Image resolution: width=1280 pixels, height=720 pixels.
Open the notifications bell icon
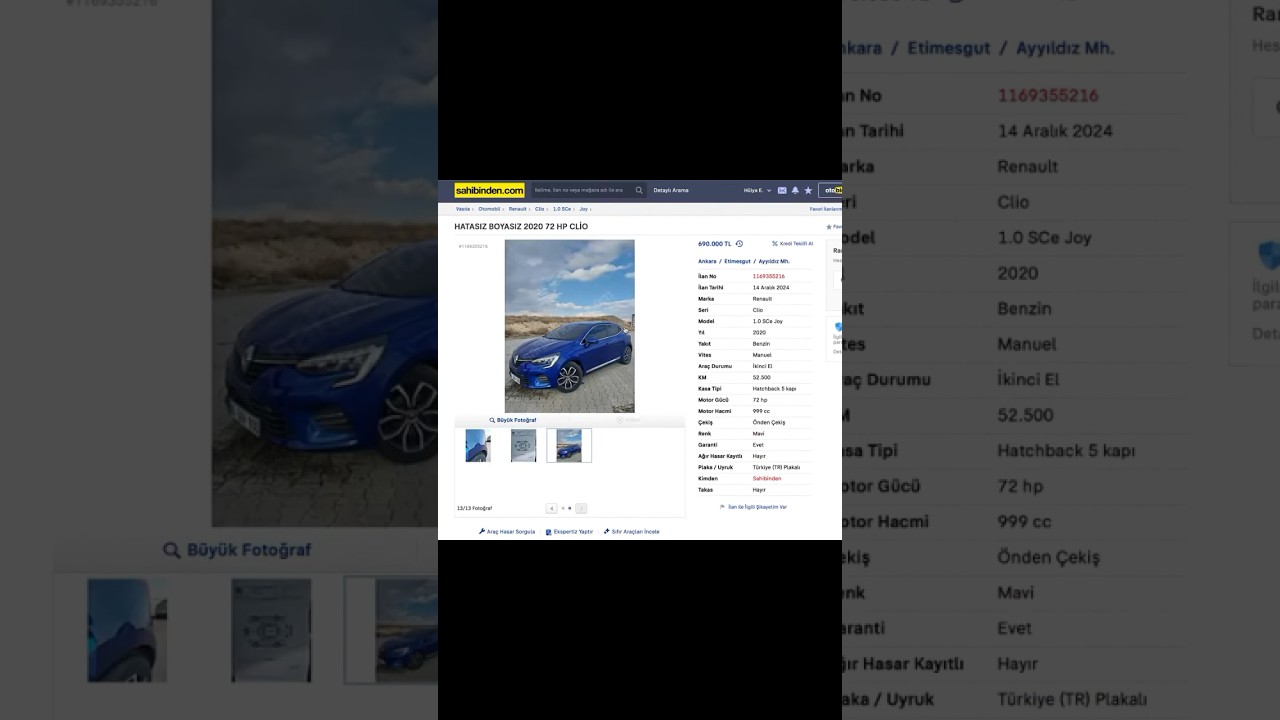795,190
